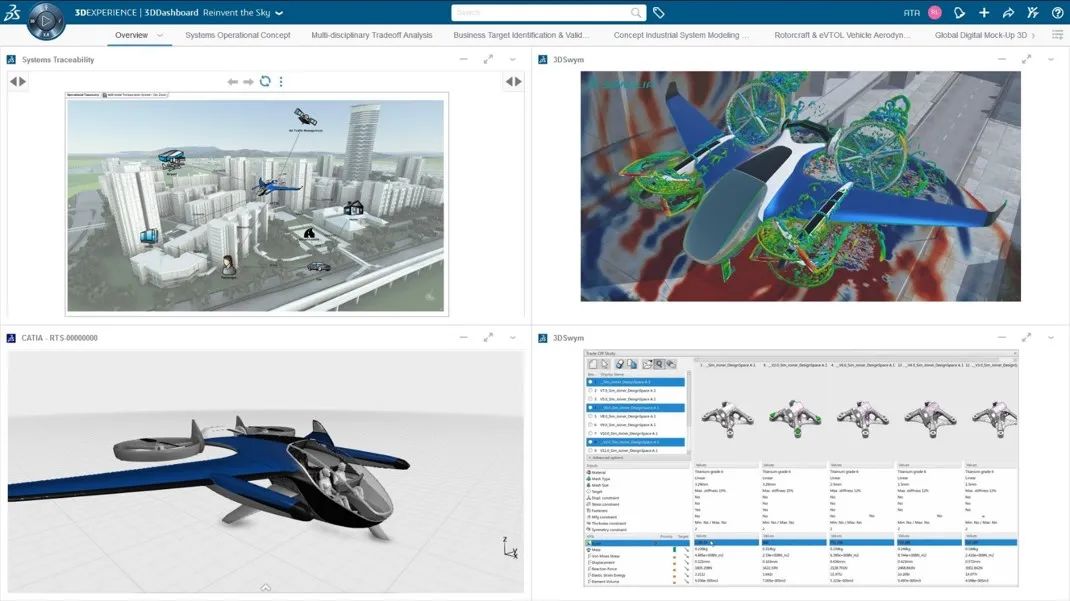Click in the top Search input field

pos(540,13)
